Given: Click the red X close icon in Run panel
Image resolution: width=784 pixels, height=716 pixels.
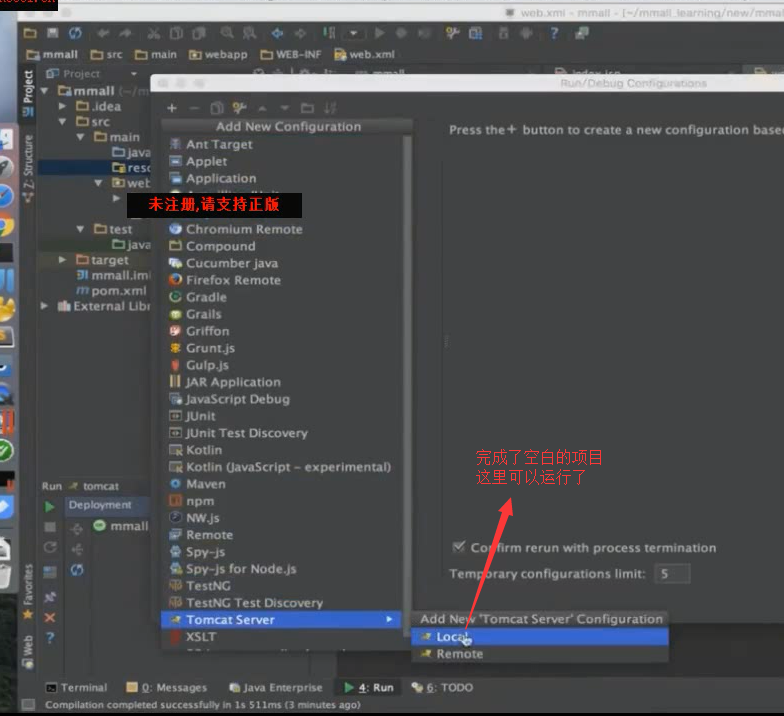Looking at the screenshot, I should tap(50, 618).
